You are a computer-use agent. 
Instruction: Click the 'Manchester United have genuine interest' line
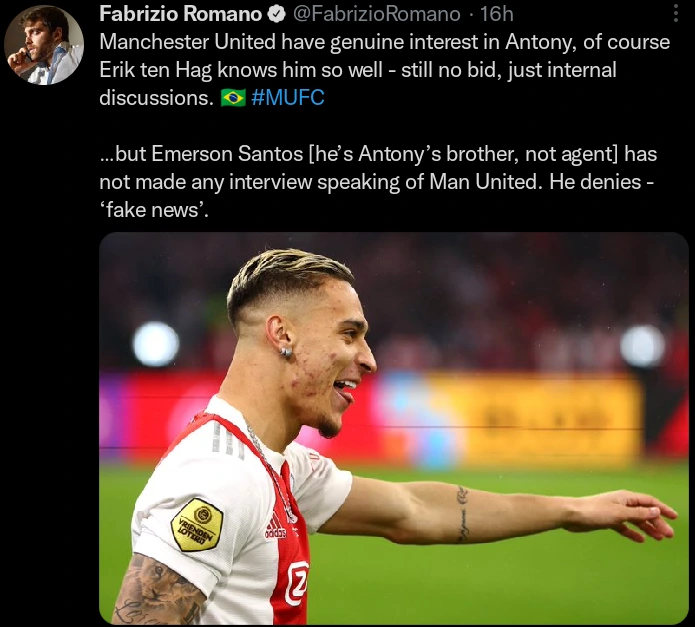[x=384, y=42]
